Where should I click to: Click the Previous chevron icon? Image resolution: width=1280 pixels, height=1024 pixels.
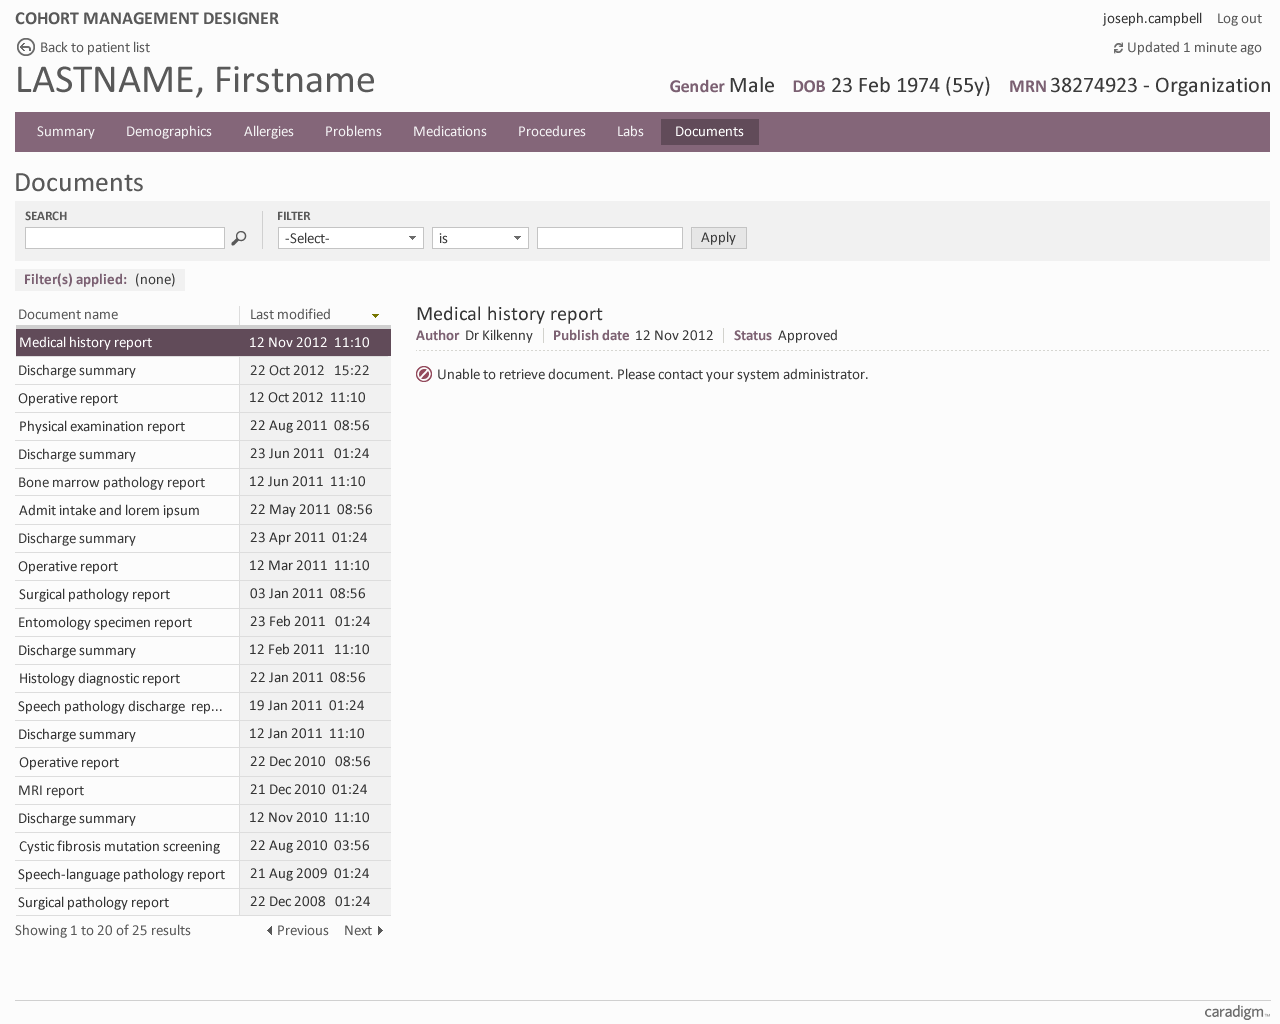[x=268, y=930]
